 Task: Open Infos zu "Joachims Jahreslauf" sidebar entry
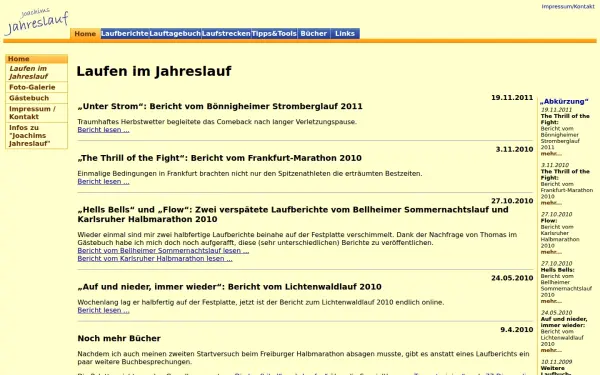coord(36,135)
